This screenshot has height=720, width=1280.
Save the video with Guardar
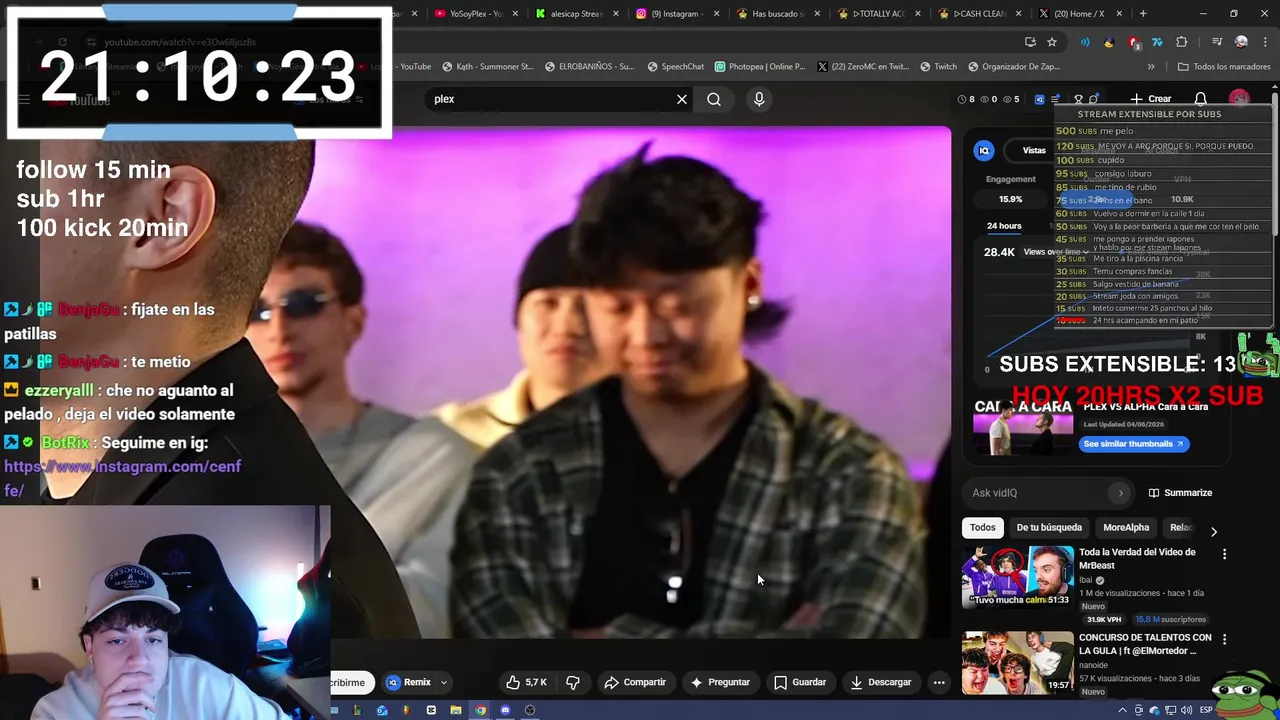(800, 682)
